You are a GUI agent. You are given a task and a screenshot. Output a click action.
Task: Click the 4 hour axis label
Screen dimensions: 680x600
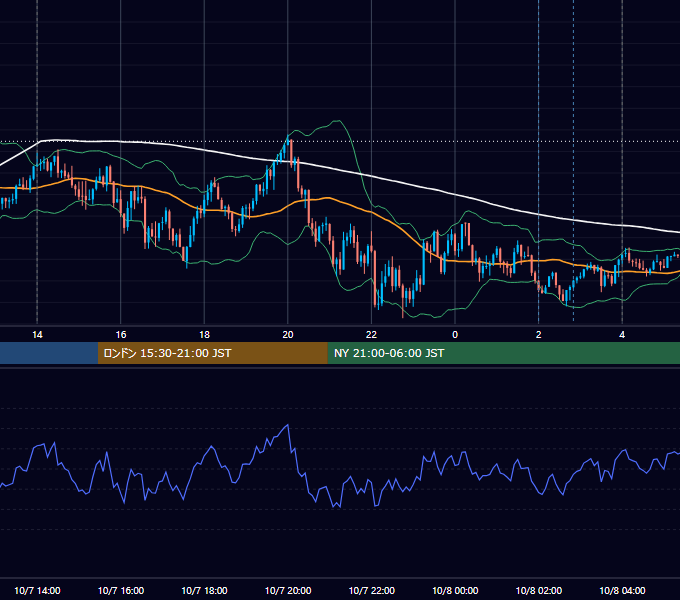622,335
